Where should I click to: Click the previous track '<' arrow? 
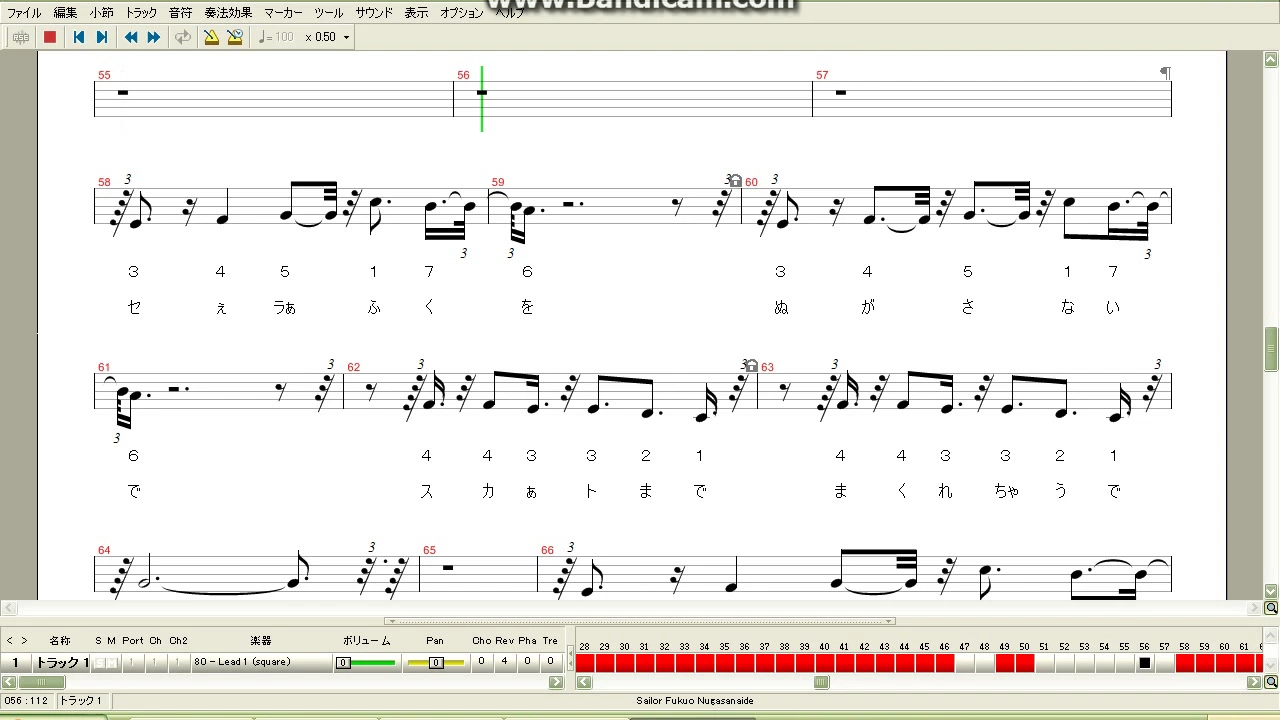(x=9, y=640)
